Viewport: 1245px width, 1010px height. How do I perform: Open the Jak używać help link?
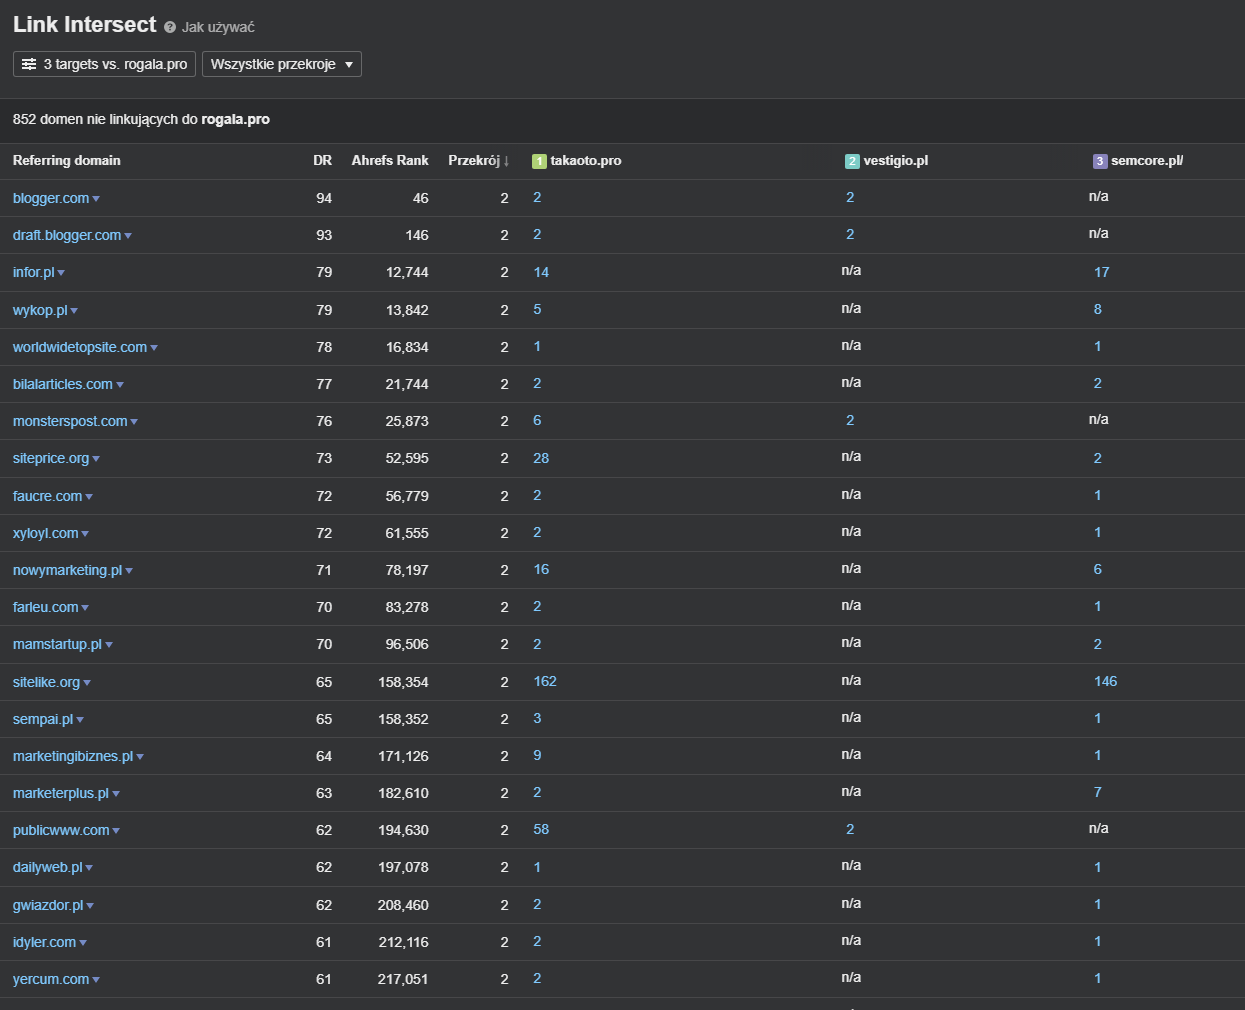(x=218, y=27)
